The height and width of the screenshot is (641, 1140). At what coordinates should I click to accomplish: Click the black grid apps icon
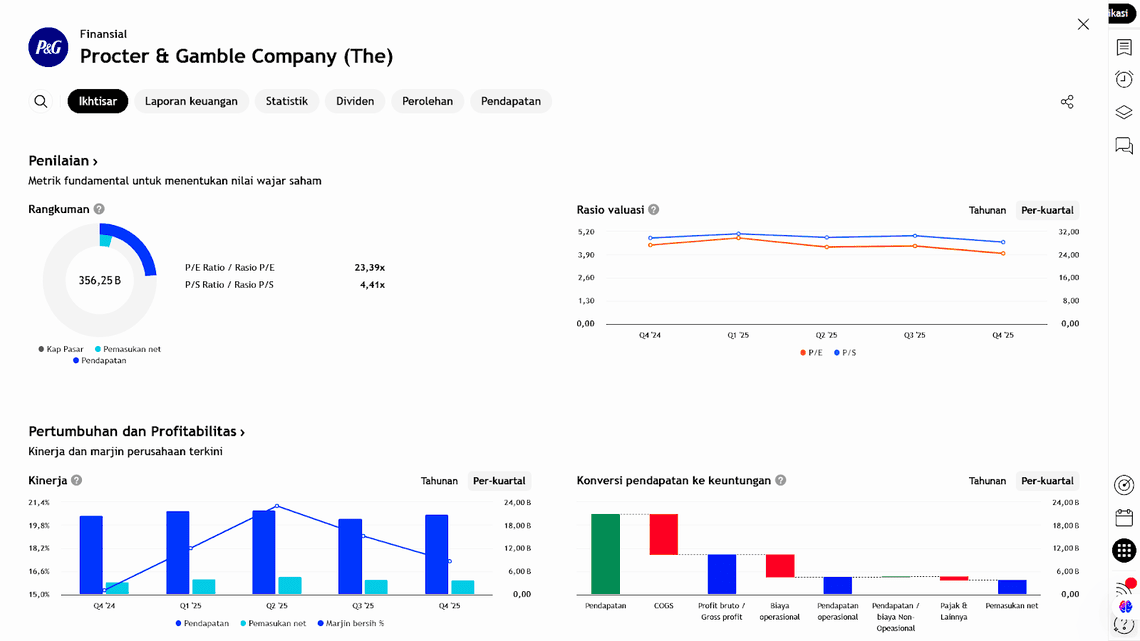pyautogui.click(x=1124, y=550)
